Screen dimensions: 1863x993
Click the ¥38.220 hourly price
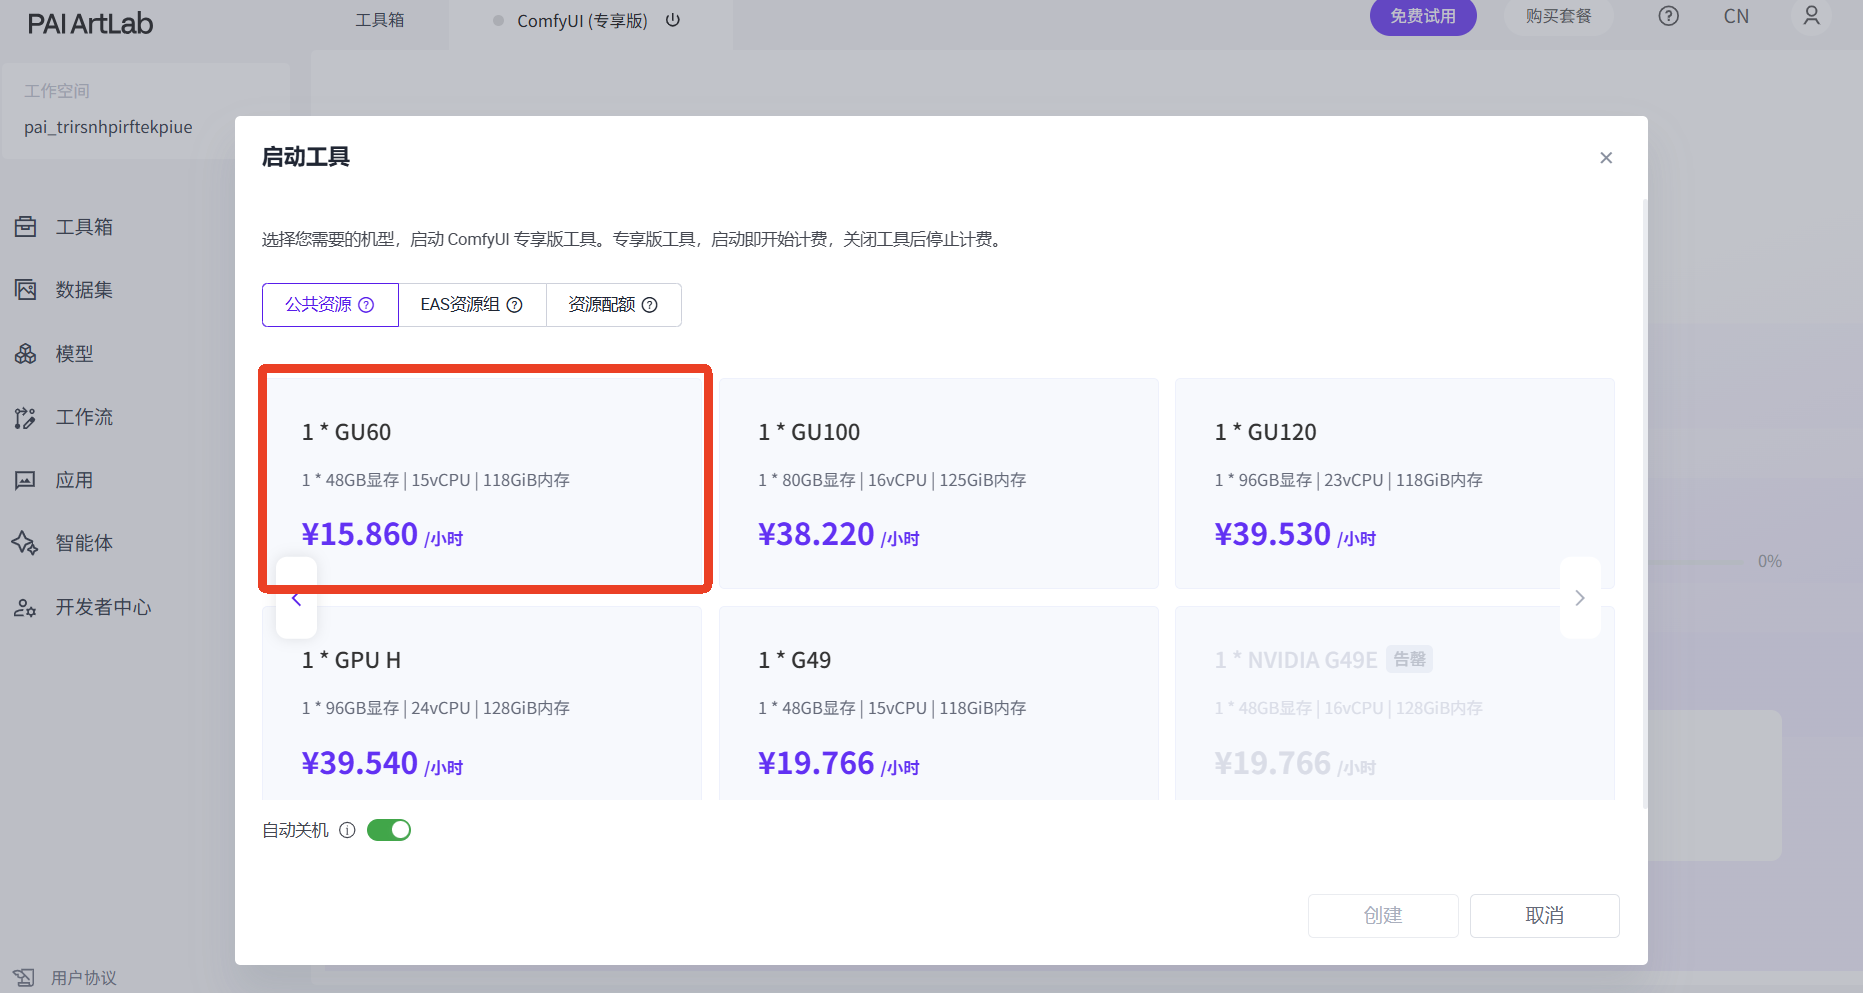point(839,535)
